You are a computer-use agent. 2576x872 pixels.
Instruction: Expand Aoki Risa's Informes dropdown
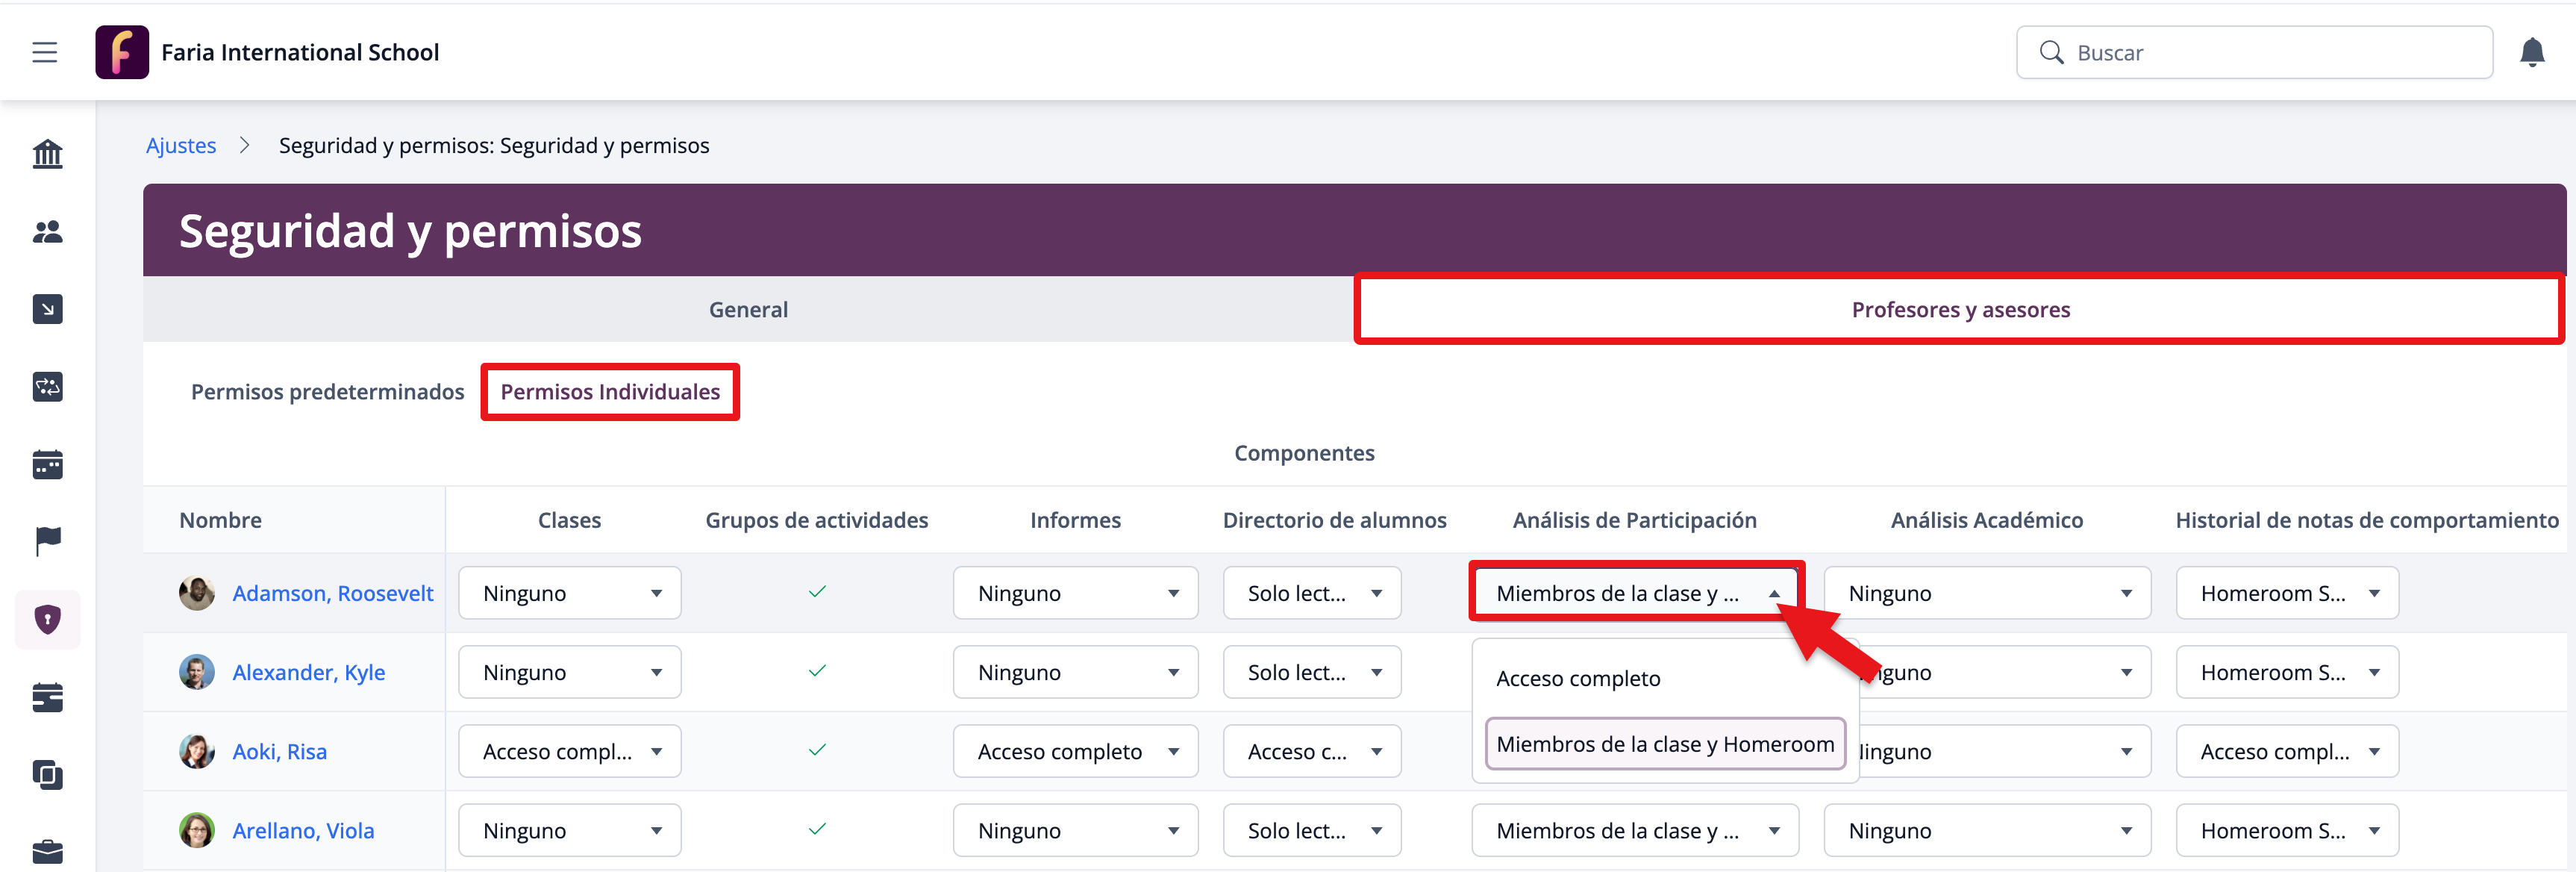tap(1074, 751)
